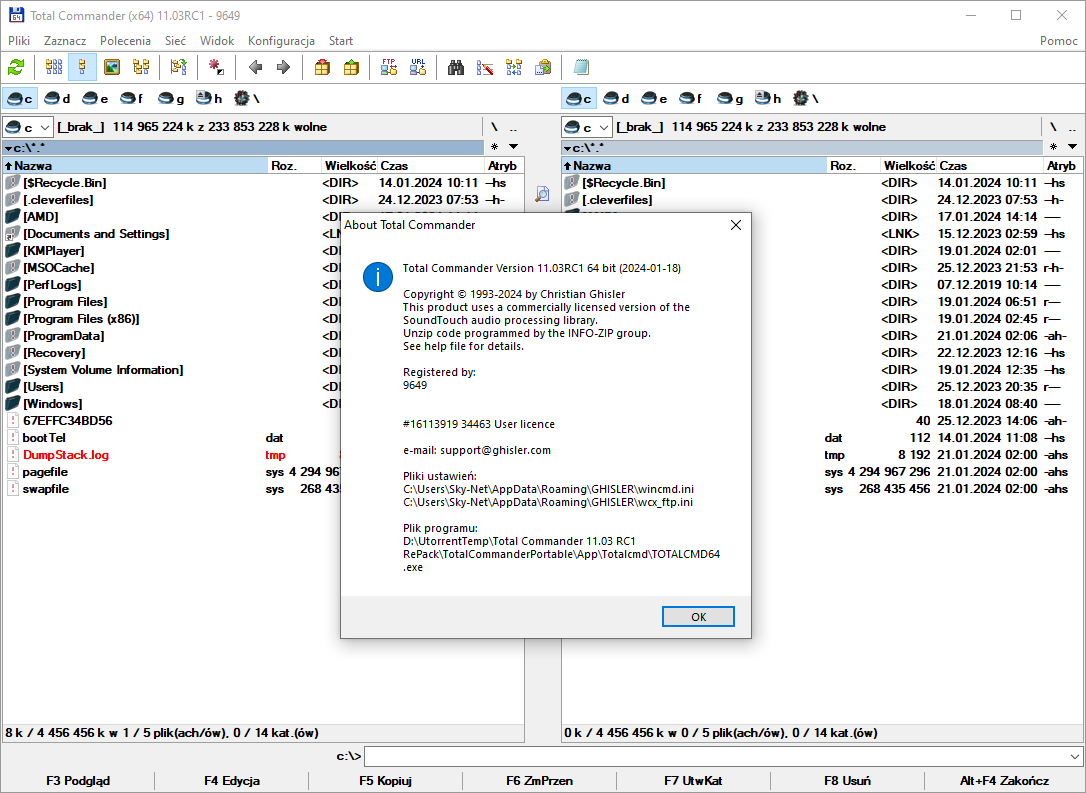This screenshot has width=1086, height=793.
Task: Select DumpStack.log file in left panel
Action: (x=66, y=455)
